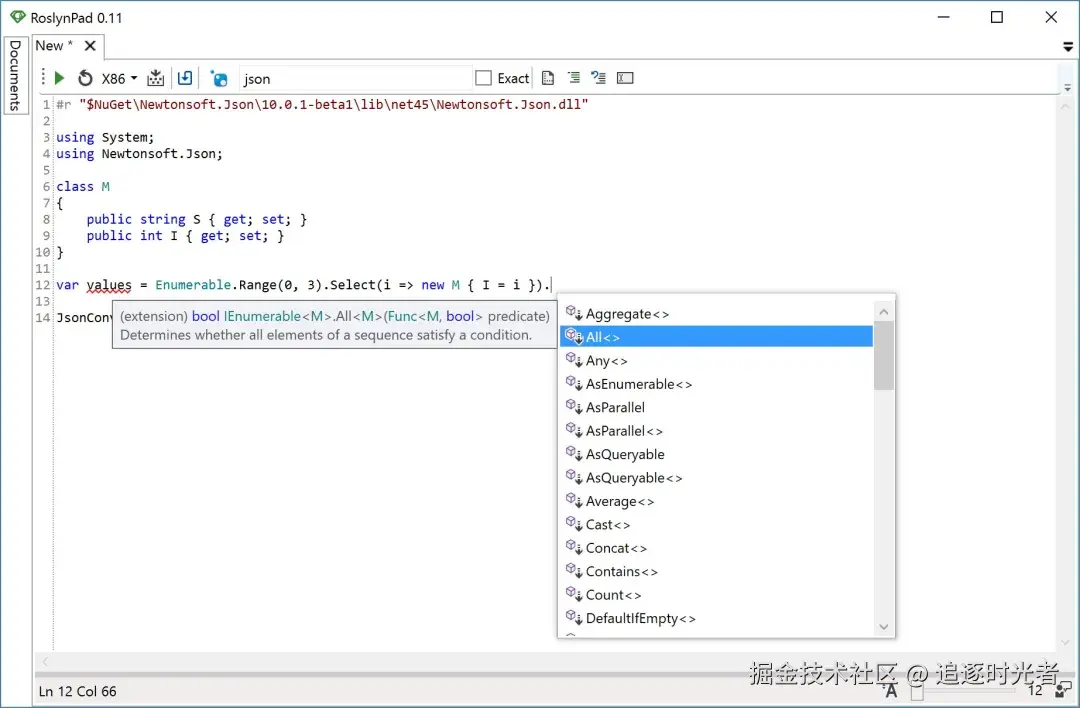This screenshot has width=1080, height=708.
Task: Click the rename symbol icon
Action: [625, 78]
